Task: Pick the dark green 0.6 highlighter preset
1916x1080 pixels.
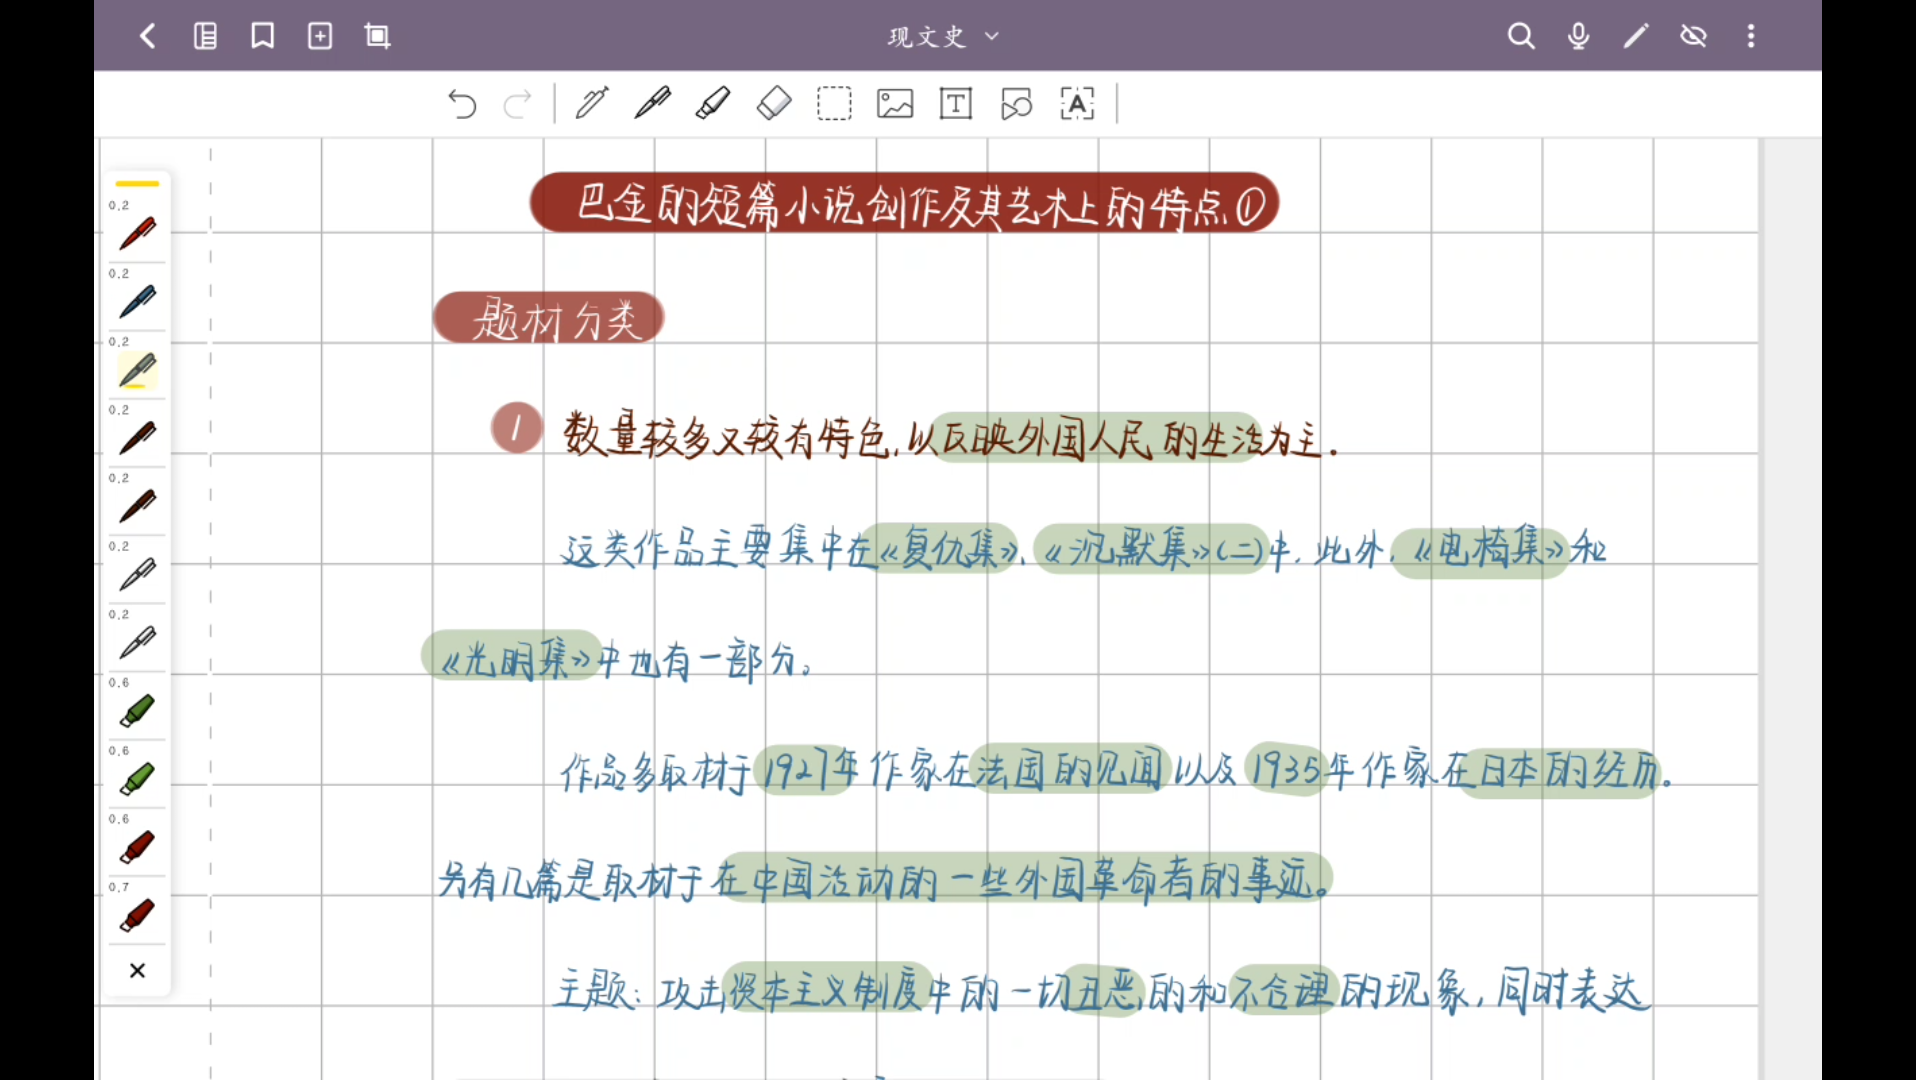Action: click(137, 710)
